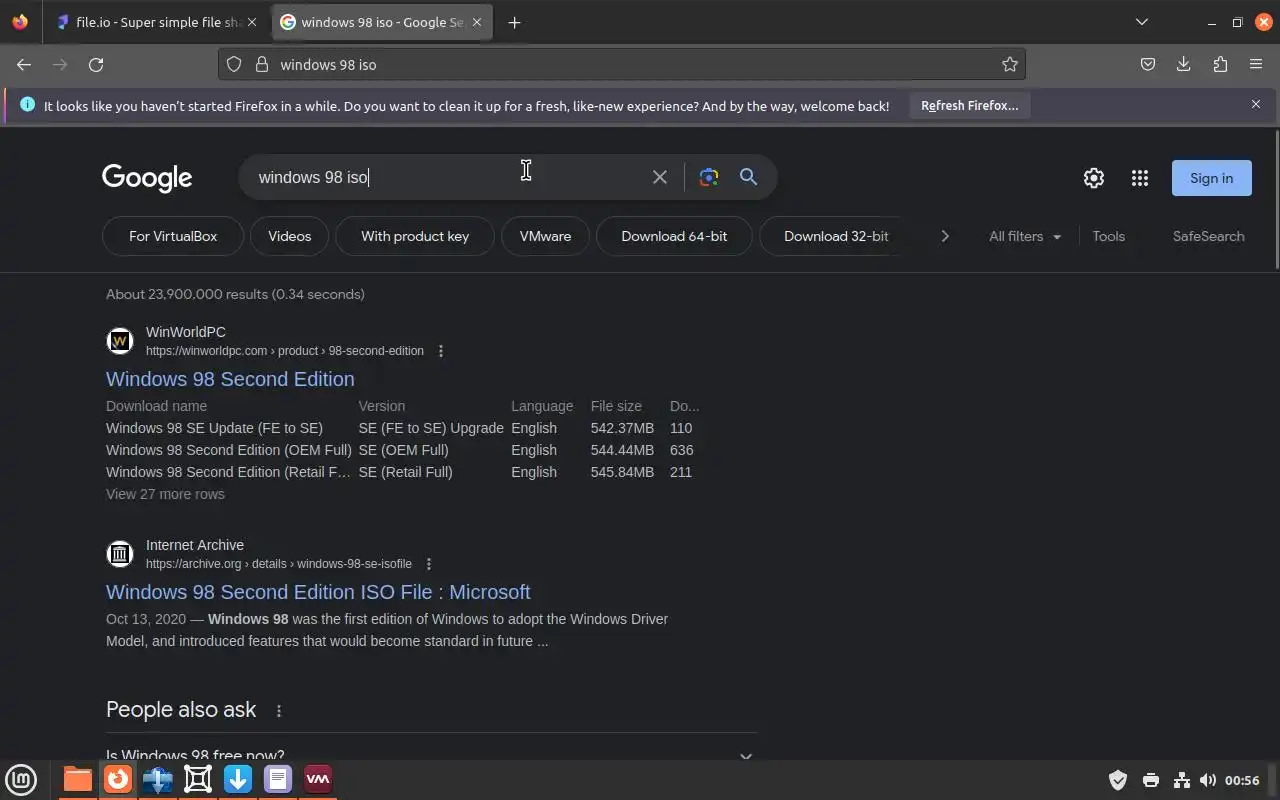Image resolution: width=1280 pixels, height=800 pixels.
Task: Select the windows 98 iso Google tab
Action: click(382, 22)
